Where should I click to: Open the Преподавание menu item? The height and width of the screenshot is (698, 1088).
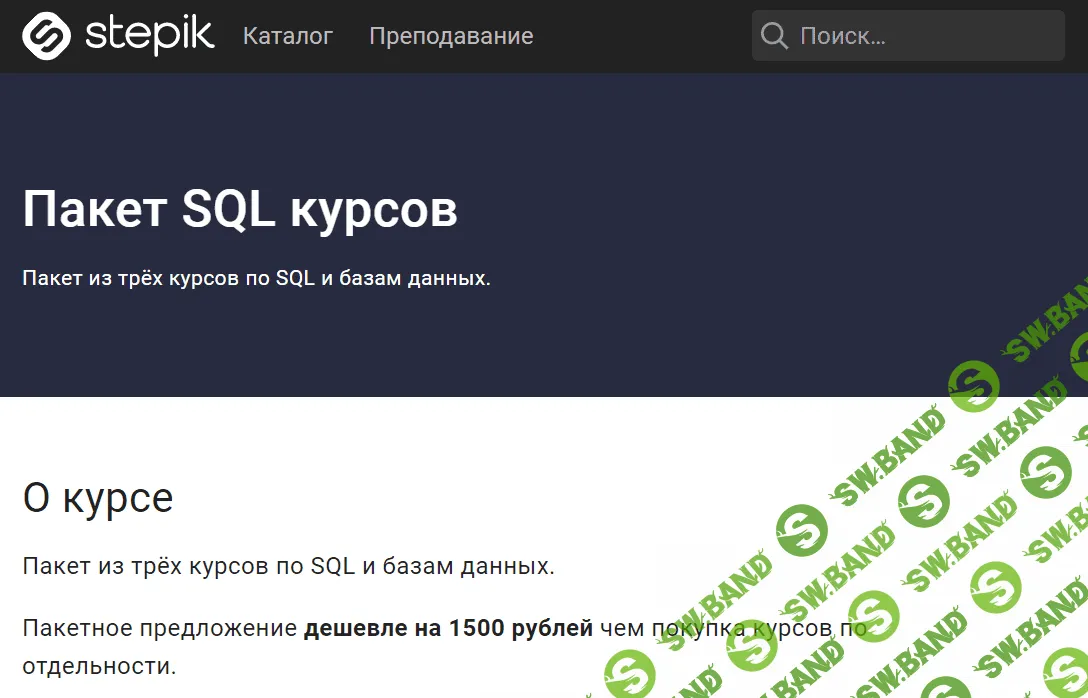(451, 36)
